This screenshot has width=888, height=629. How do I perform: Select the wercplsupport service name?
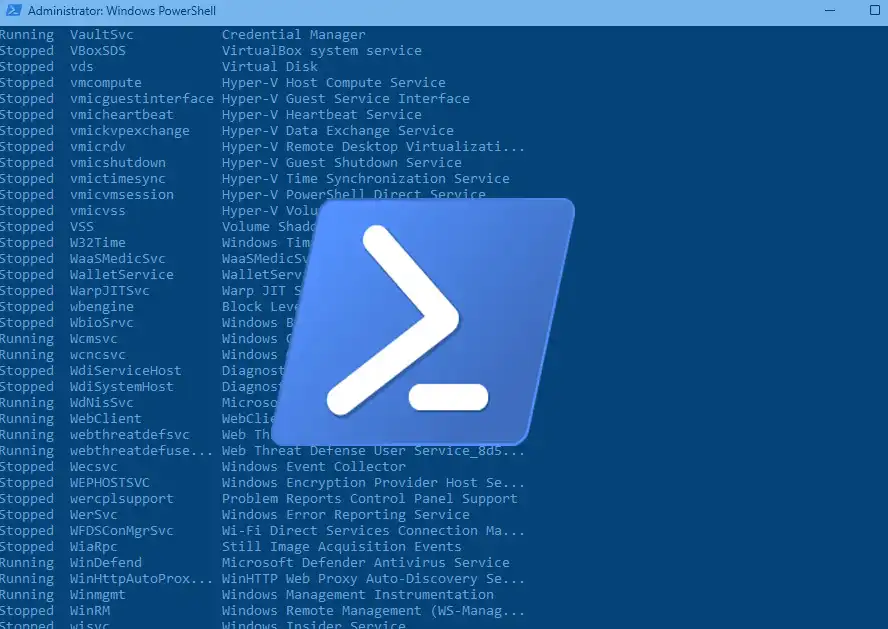tap(122, 499)
